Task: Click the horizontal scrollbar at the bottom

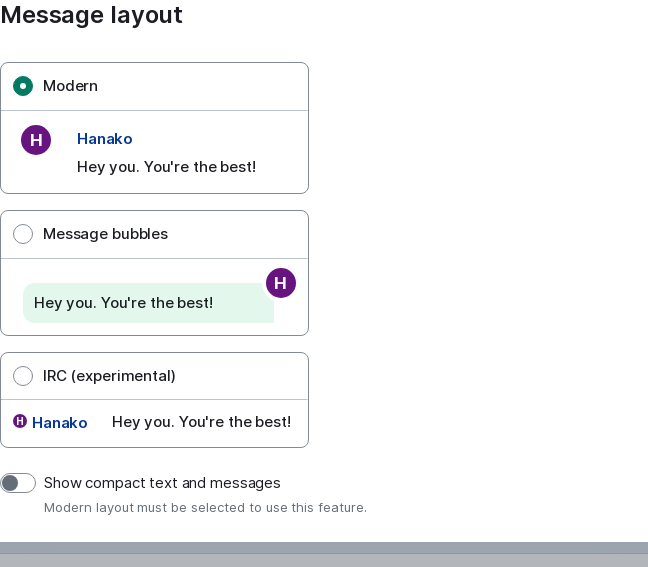Action: 324,548
